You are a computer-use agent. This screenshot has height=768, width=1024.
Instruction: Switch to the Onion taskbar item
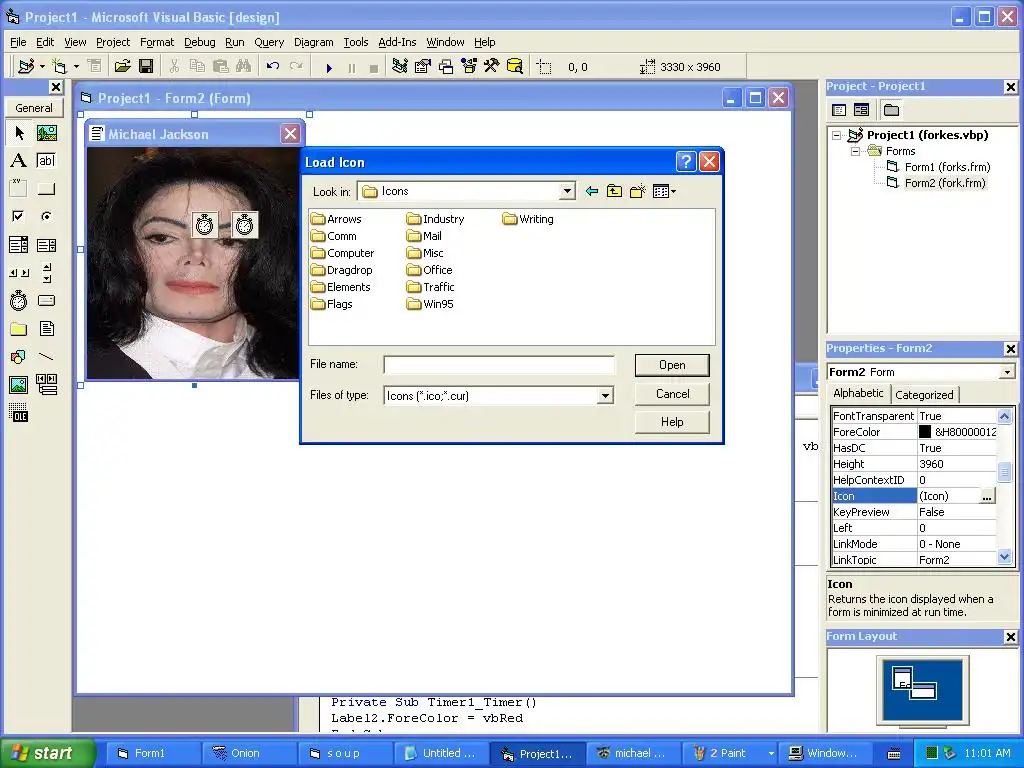click(x=248, y=753)
